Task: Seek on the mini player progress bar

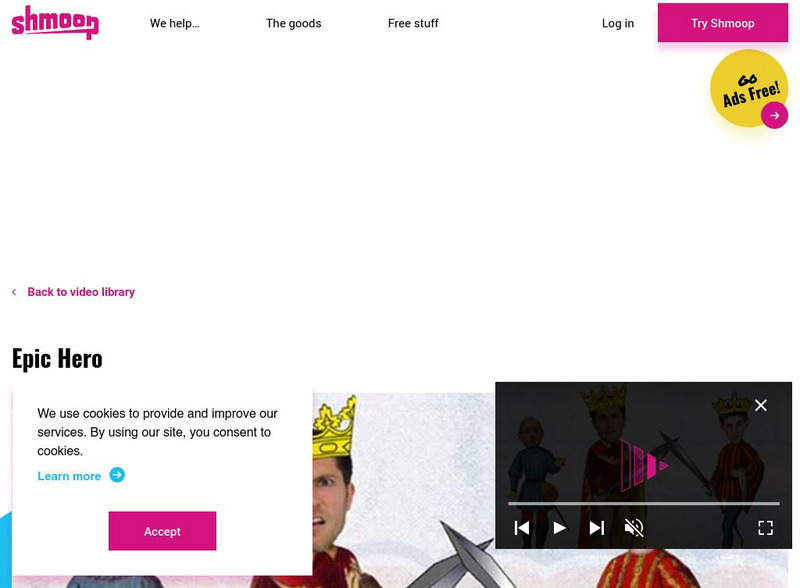Action: tap(643, 503)
